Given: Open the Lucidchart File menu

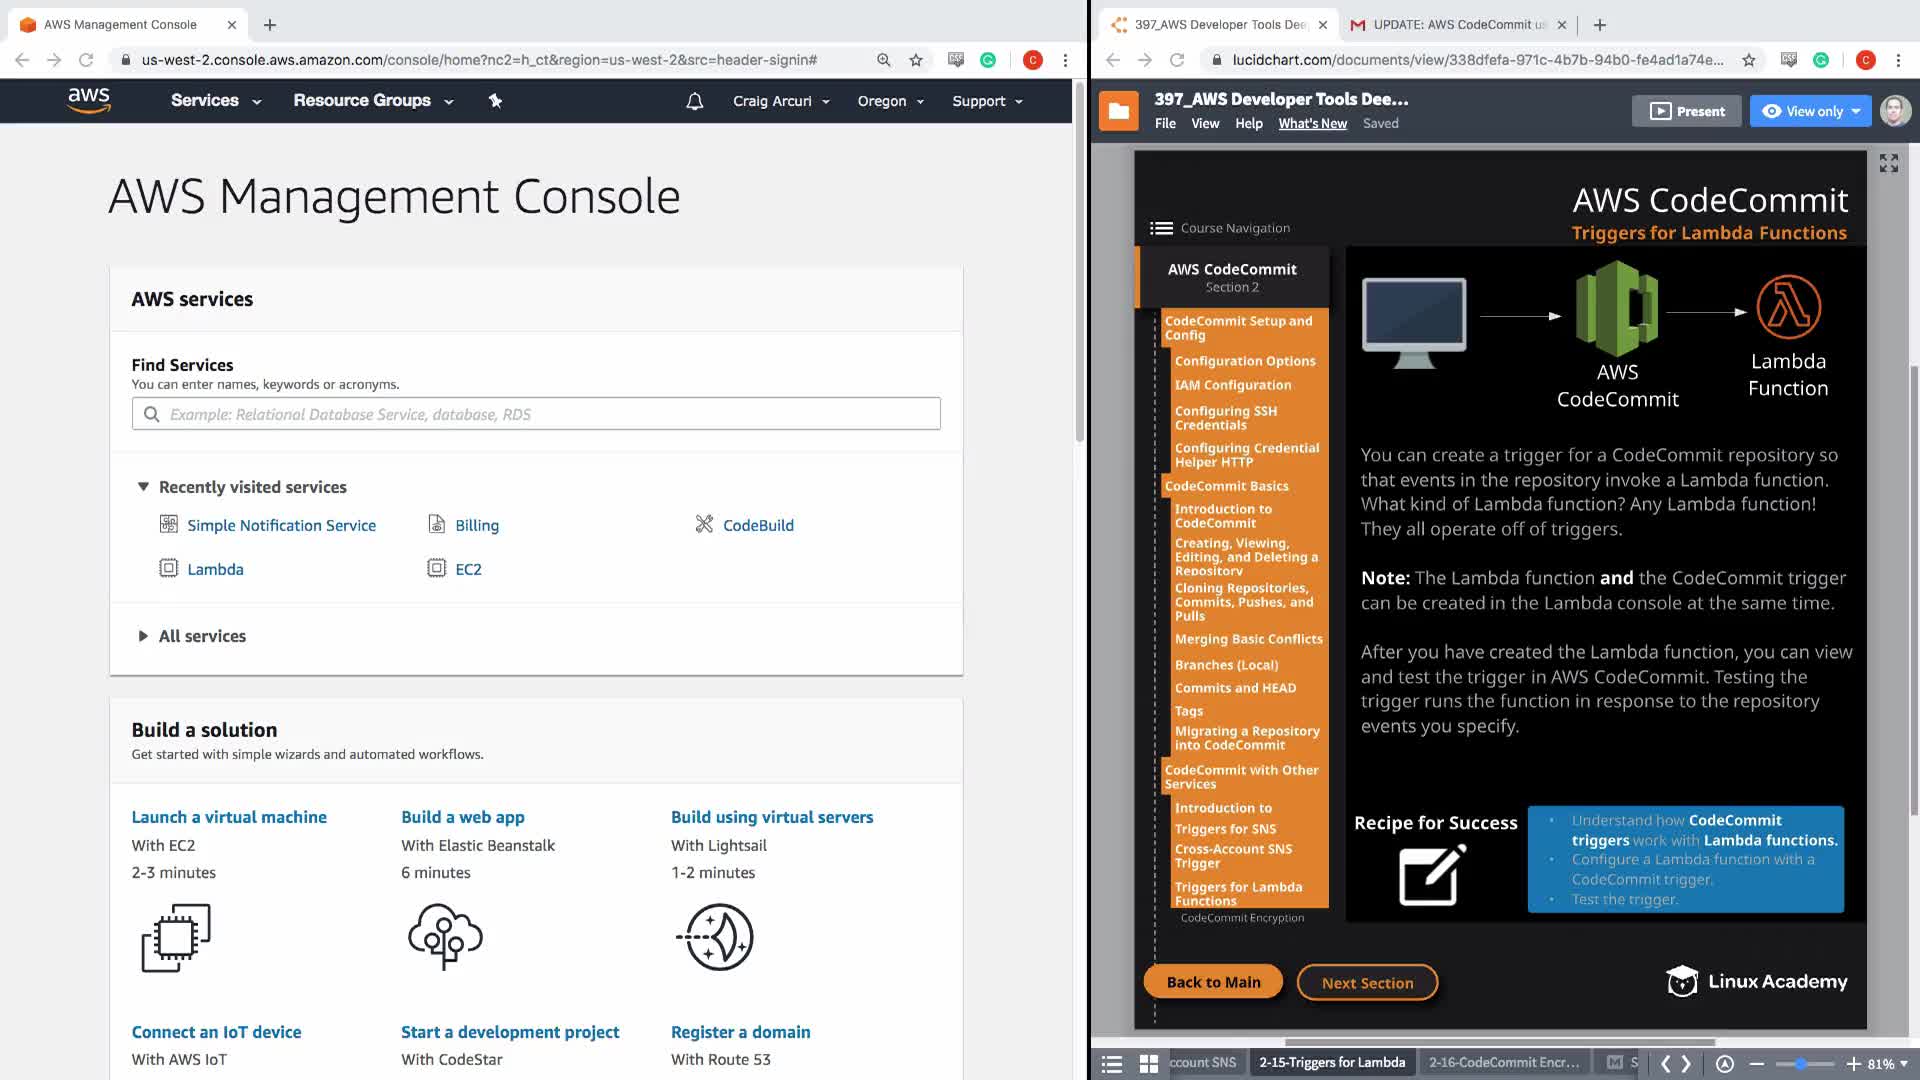Looking at the screenshot, I should (1165, 123).
